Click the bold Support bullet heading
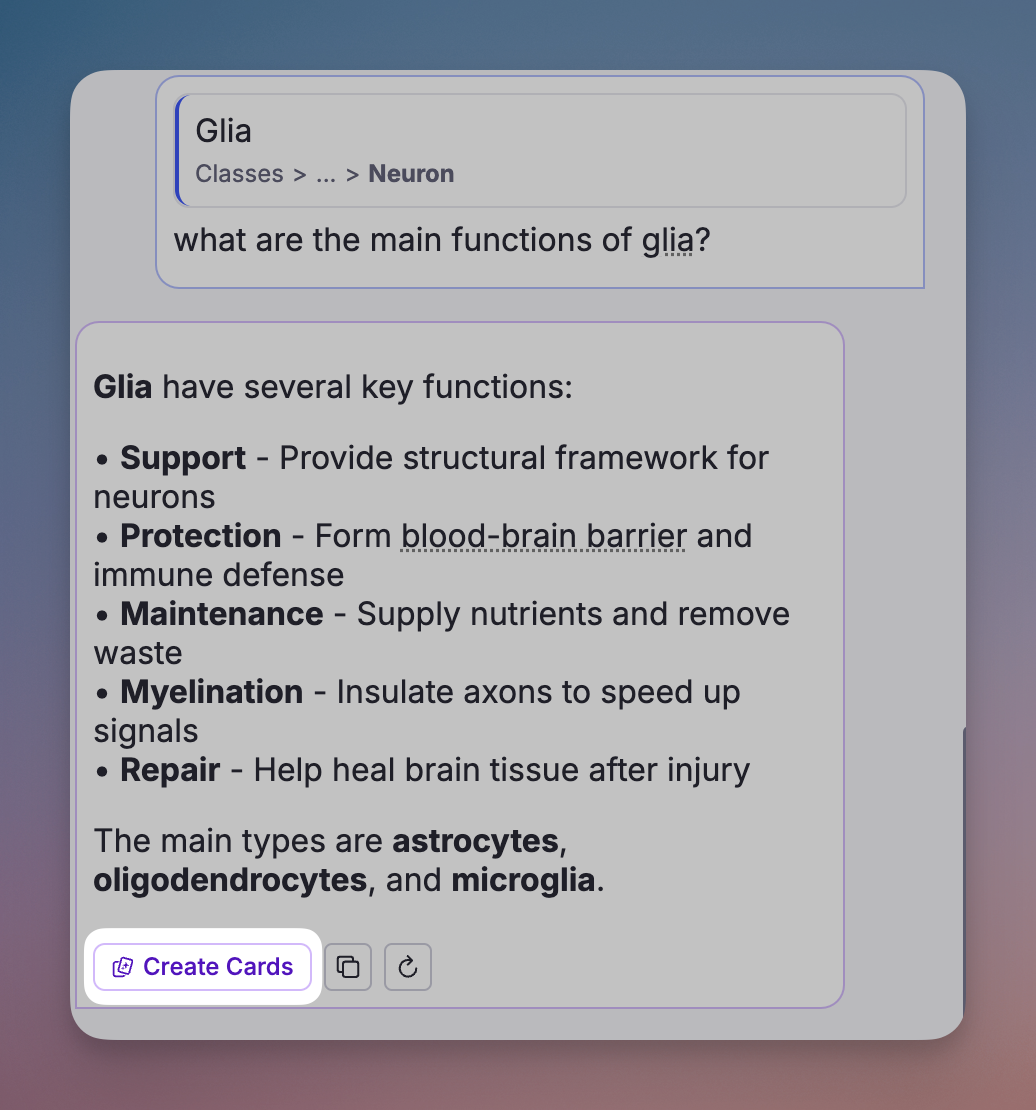 coord(183,458)
